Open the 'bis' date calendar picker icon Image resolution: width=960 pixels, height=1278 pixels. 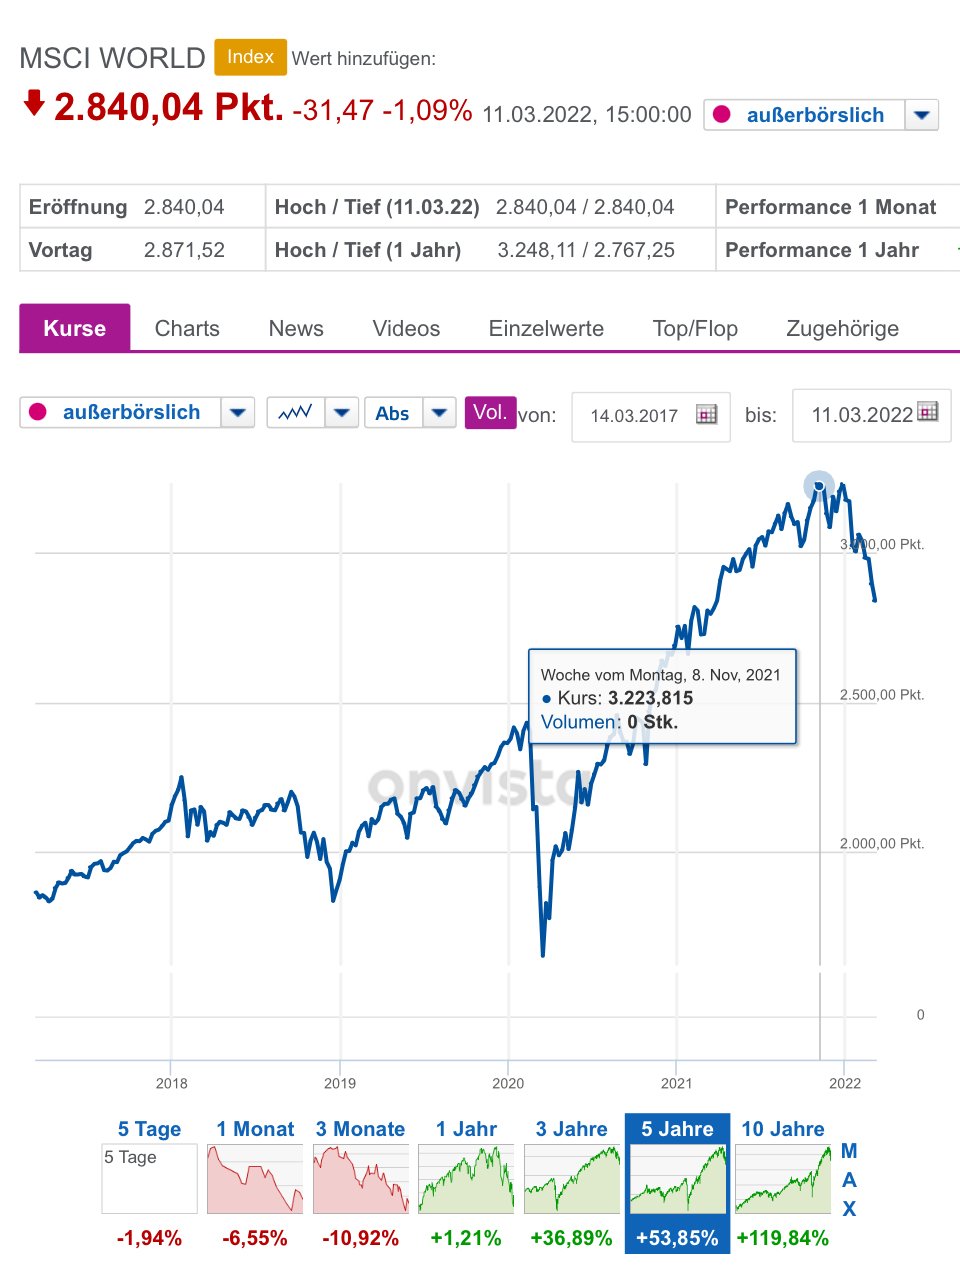(928, 412)
